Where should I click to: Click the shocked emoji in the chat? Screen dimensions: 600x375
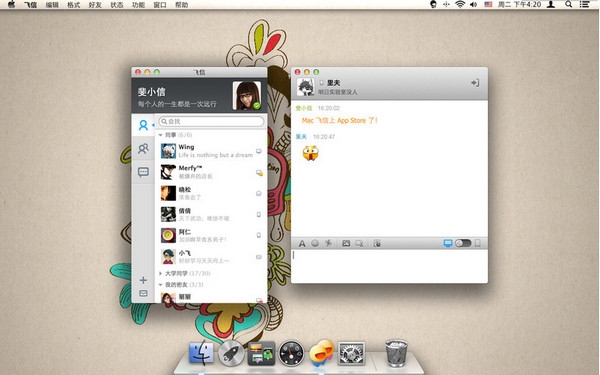tap(311, 153)
